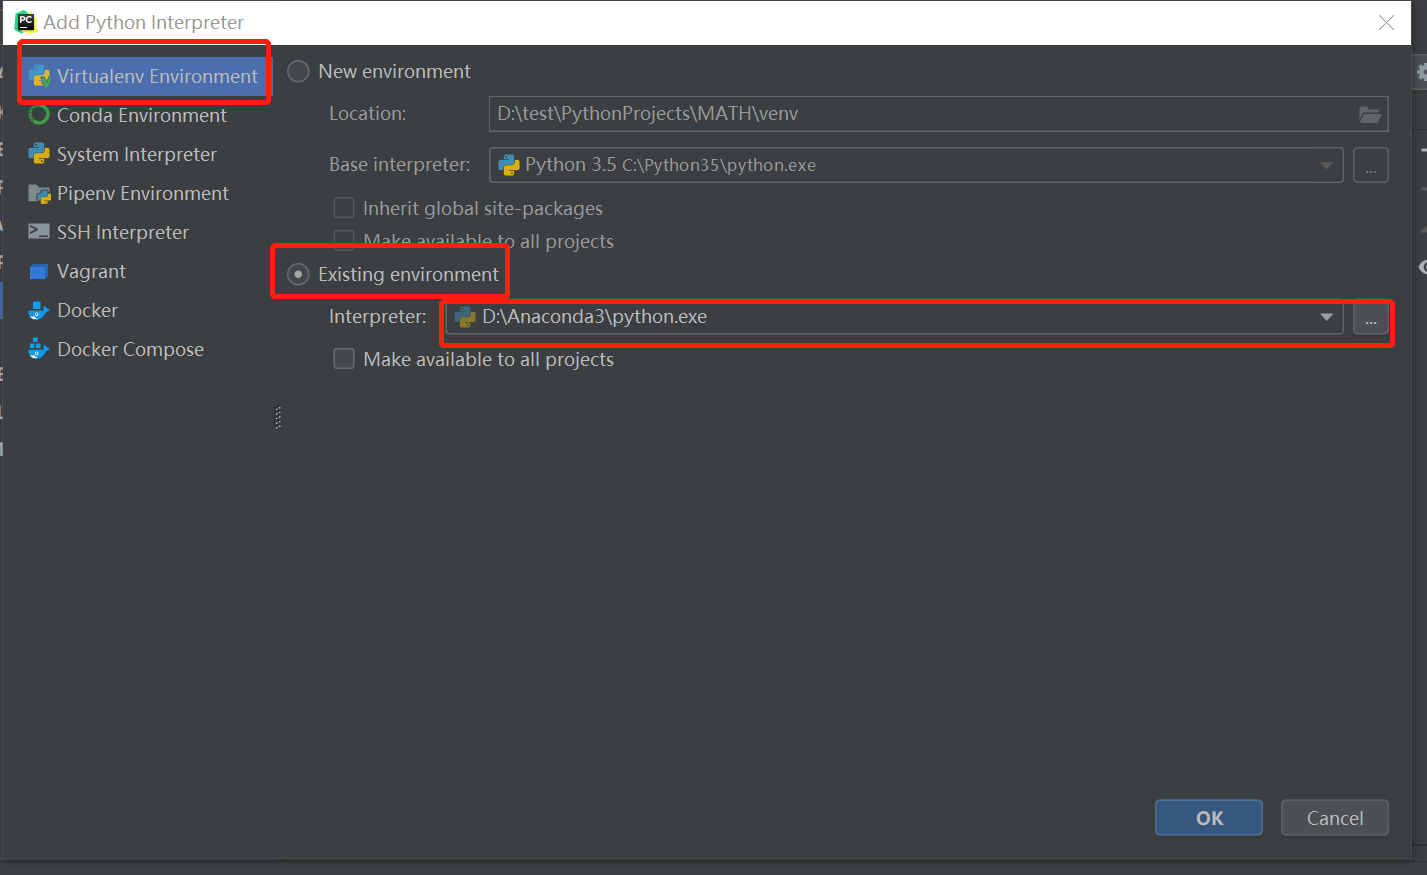The height and width of the screenshot is (875, 1427).
Task: Click the SSH Interpreter terminal icon
Action: (39, 232)
